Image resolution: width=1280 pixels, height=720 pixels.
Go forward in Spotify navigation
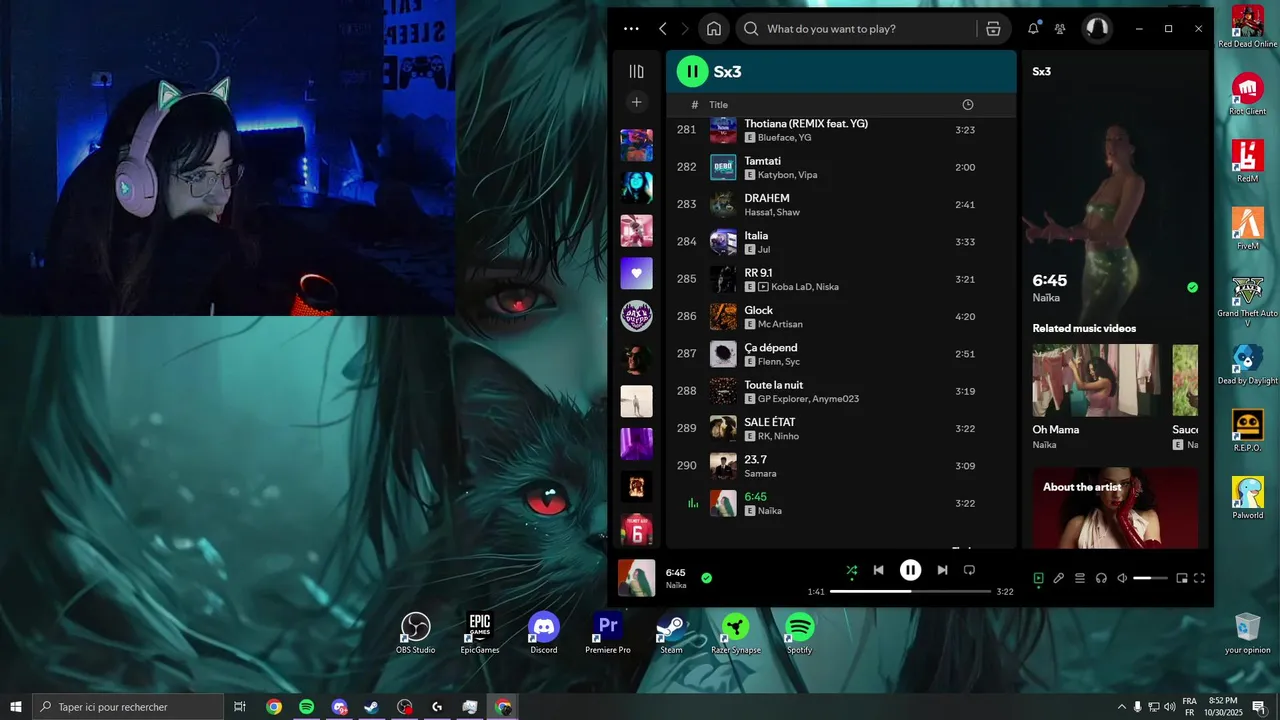coord(685,29)
